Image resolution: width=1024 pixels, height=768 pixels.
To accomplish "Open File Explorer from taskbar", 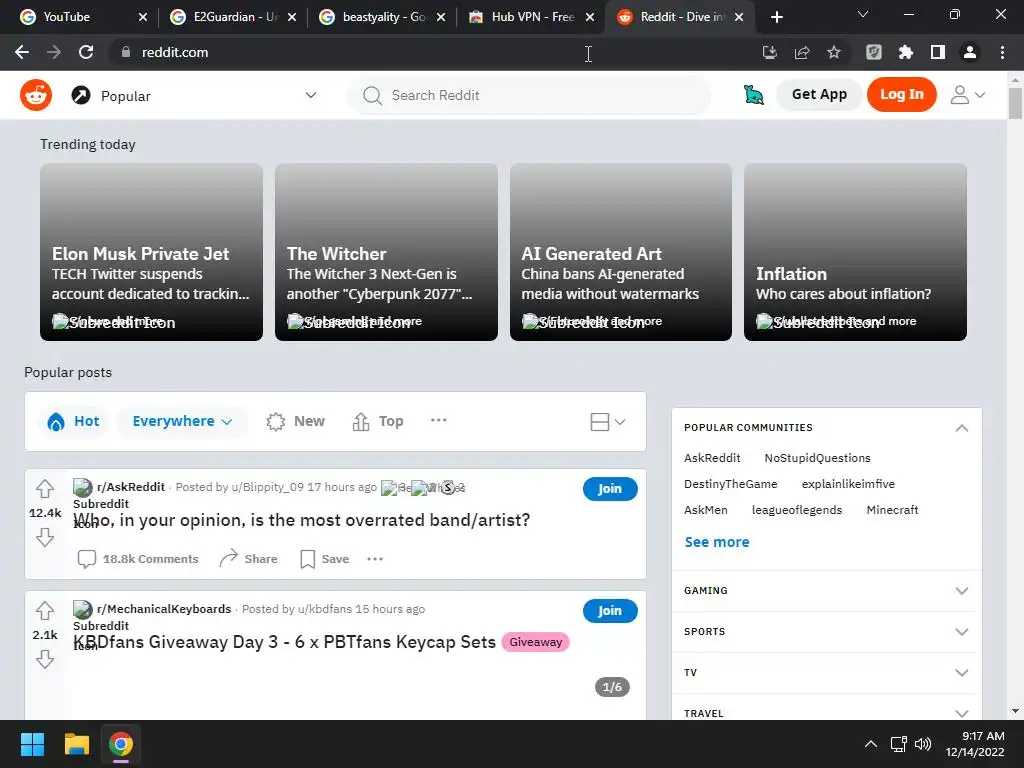I will (x=76, y=744).
